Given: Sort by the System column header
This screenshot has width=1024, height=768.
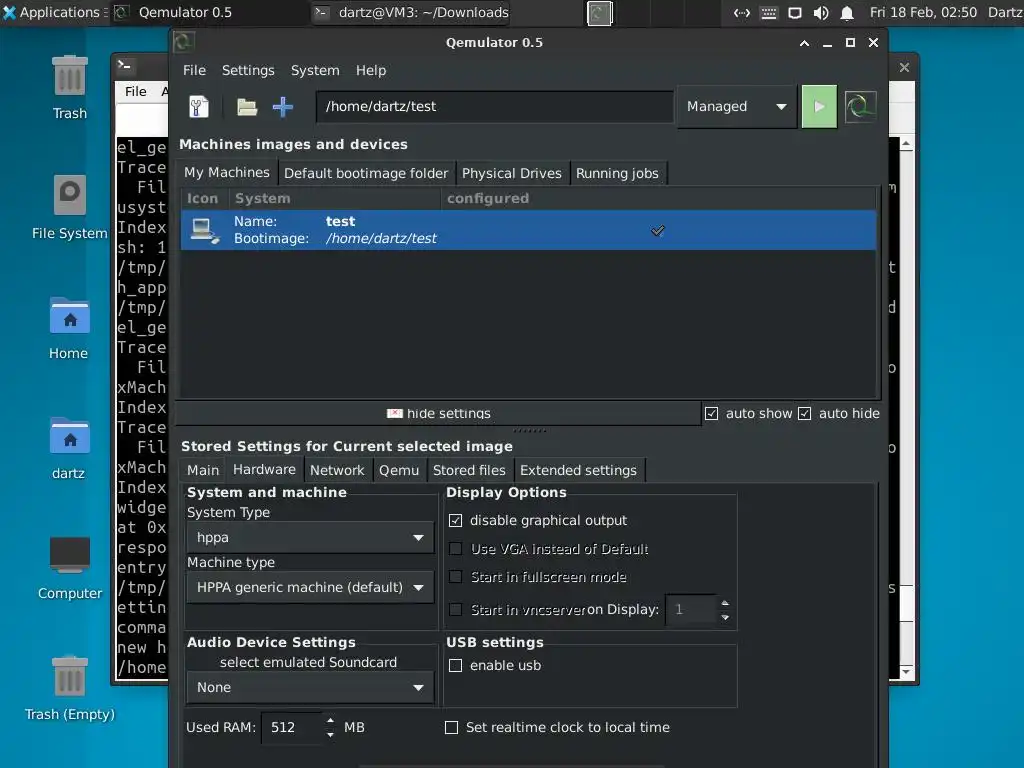Looking at the screenshot, I should (334, 199).
